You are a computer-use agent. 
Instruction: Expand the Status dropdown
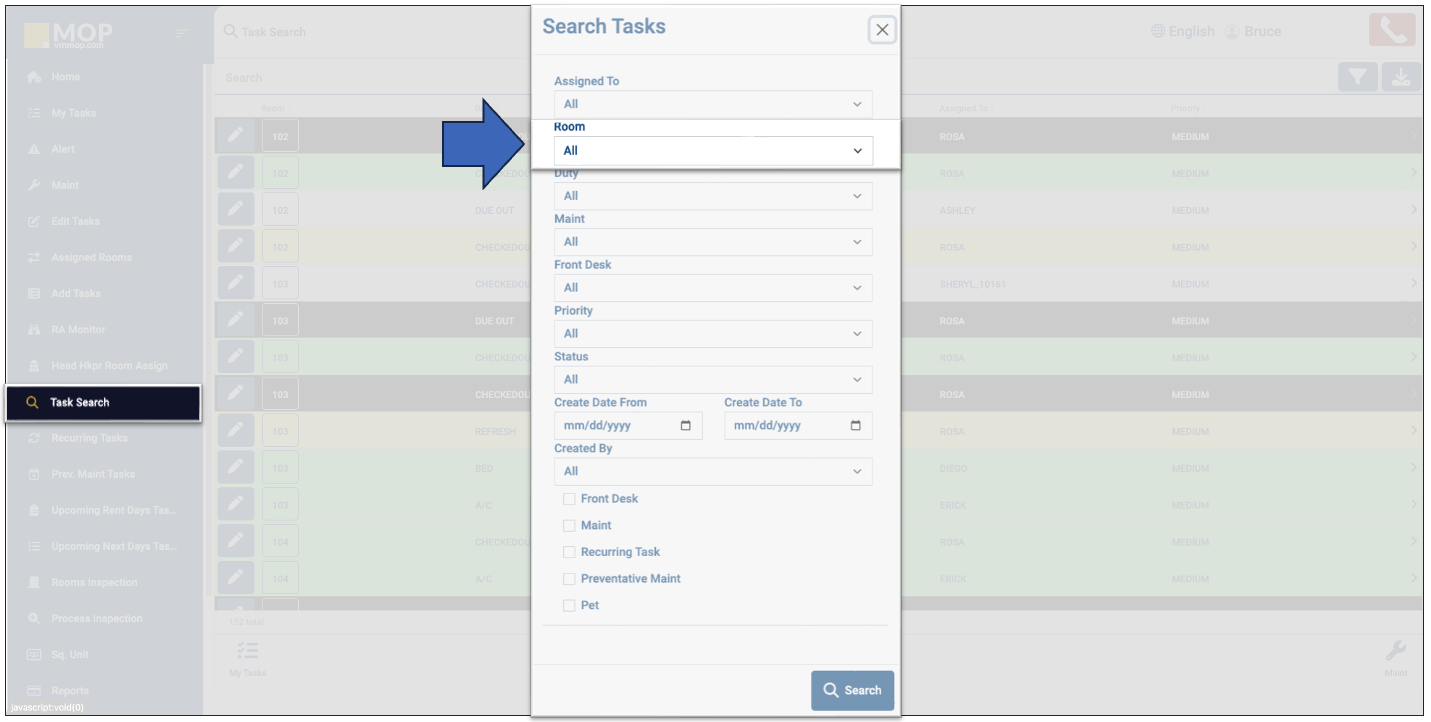(x=713, y=379)
